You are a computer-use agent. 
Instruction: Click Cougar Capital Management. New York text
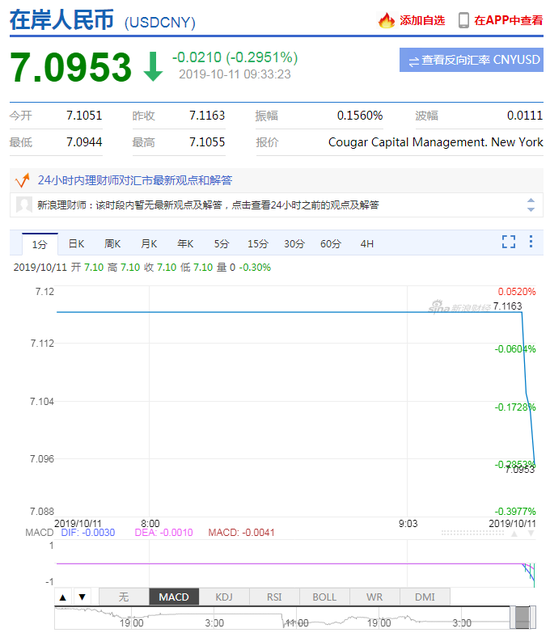tap(435, 142)
